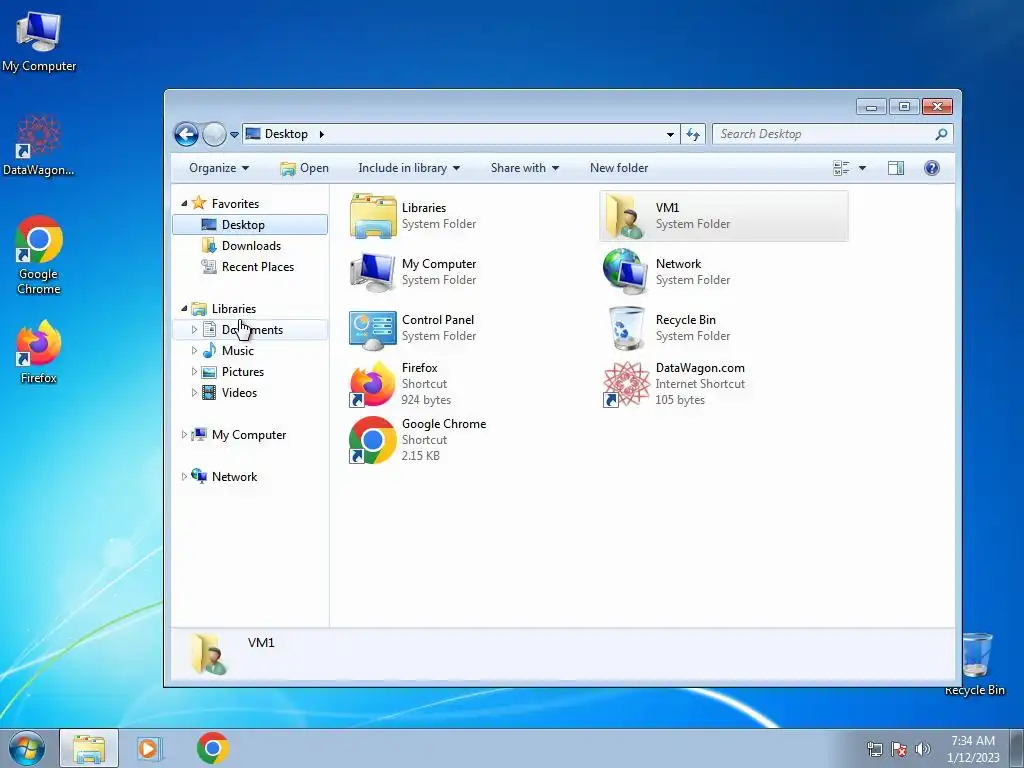
Task: Open the Share with menu
Action: 524,168
